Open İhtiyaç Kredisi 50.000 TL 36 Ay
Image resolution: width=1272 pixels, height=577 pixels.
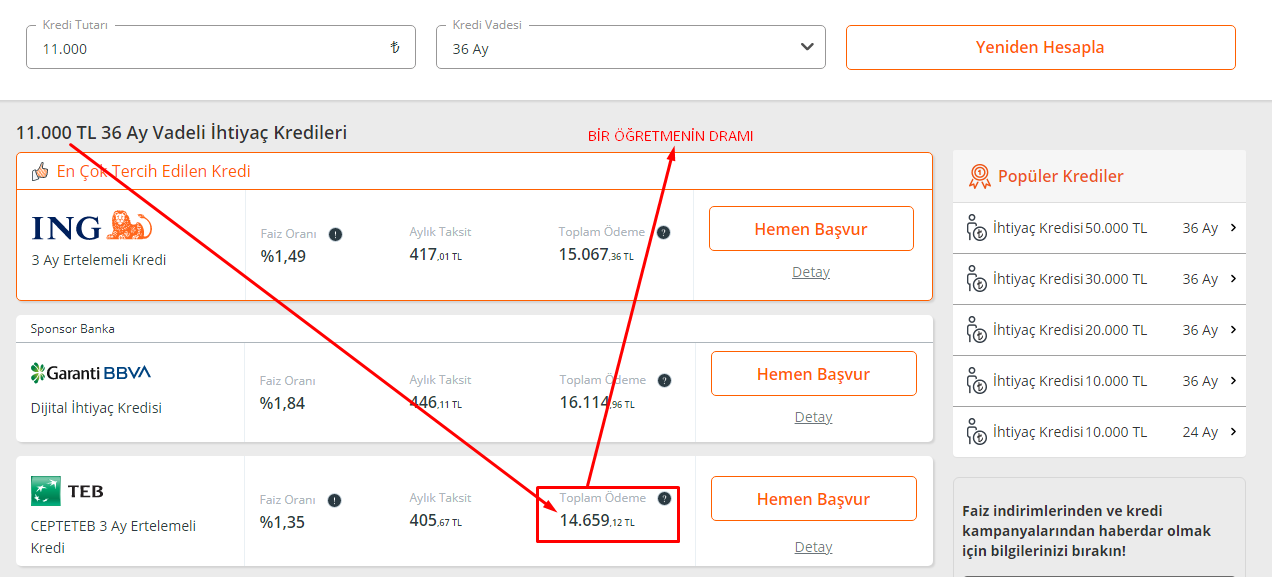(x=1100, y=228)
